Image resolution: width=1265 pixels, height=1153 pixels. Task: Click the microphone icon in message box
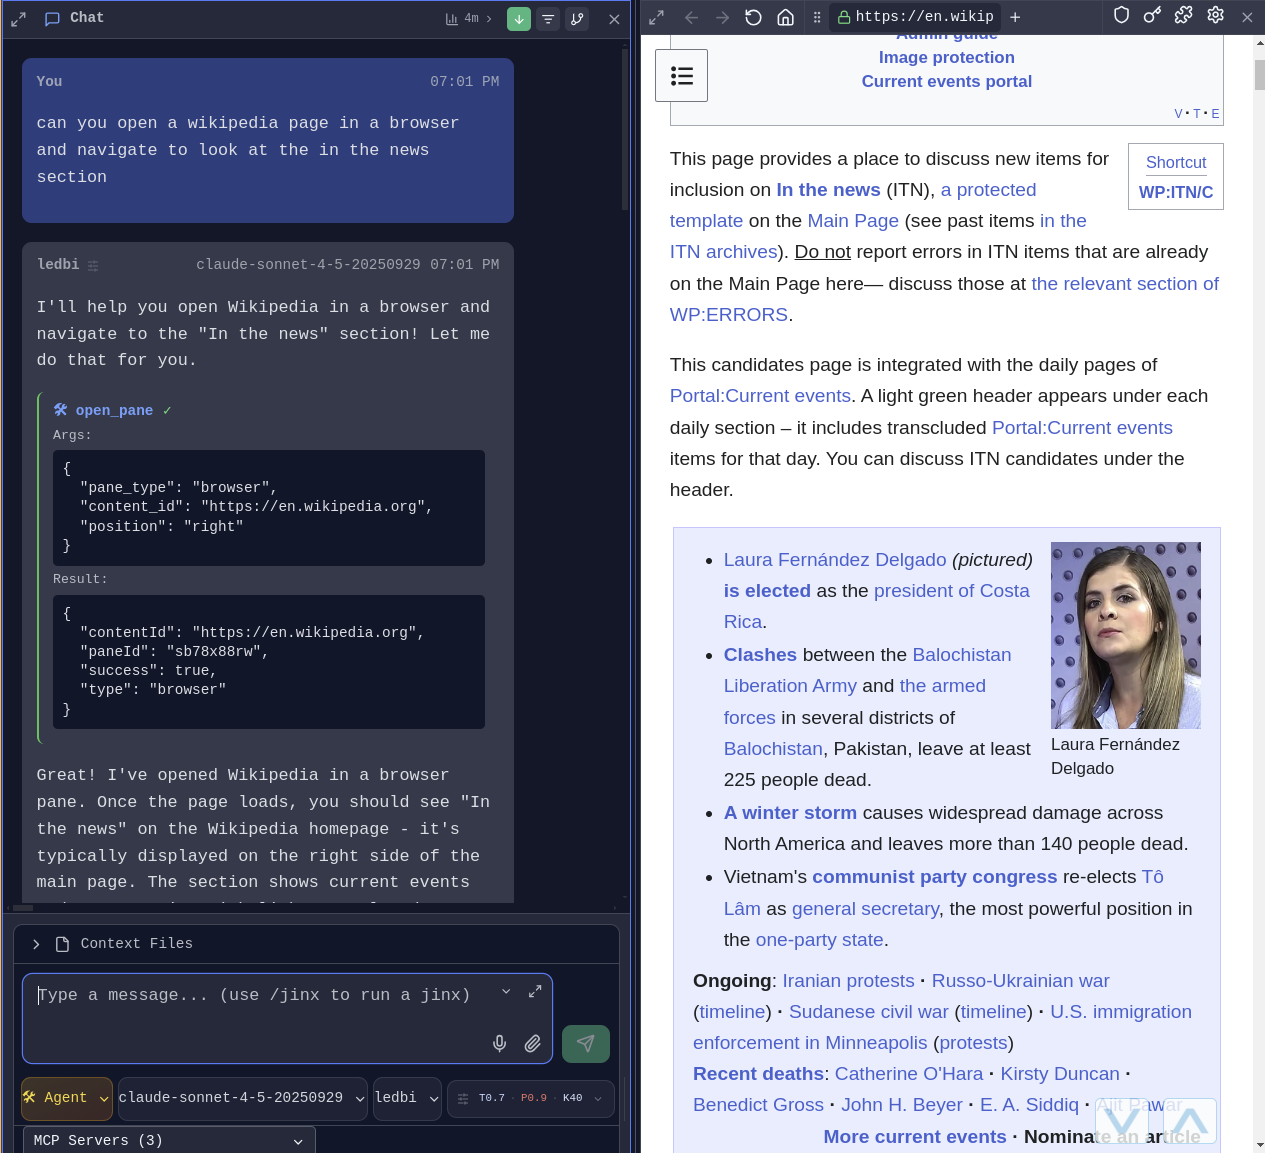tap(499, 1043)
